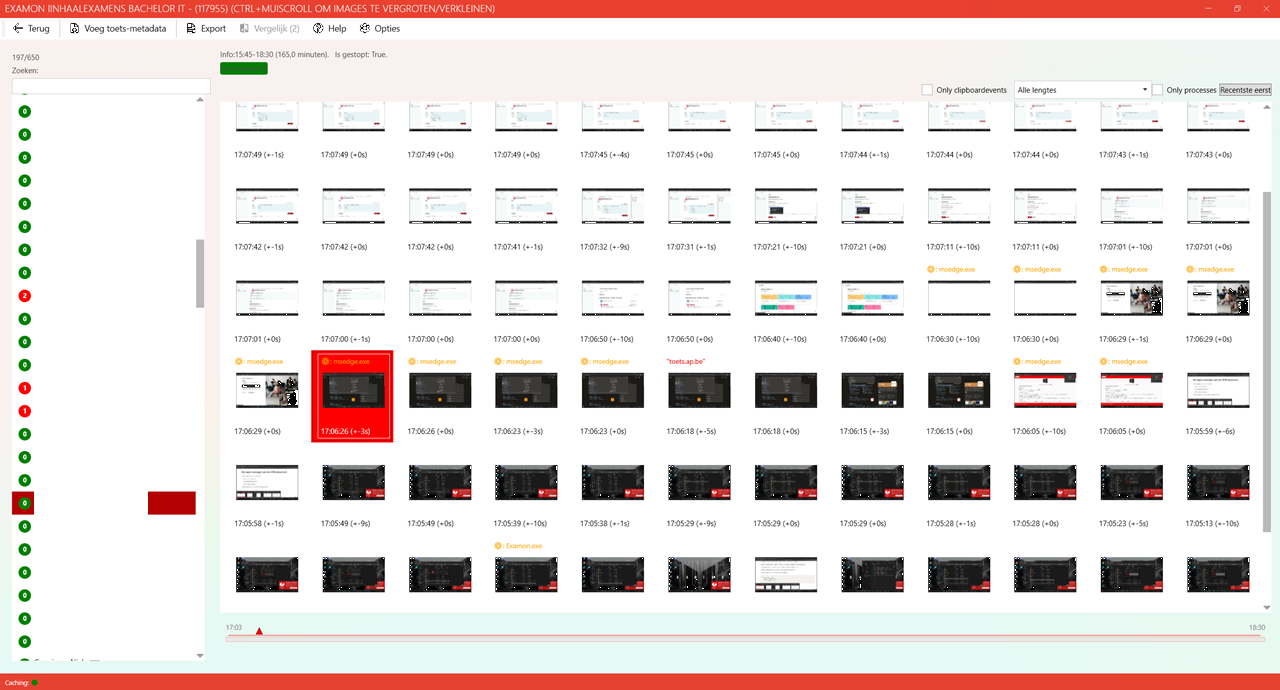
Task: Open Voeg toets-metadata from toolbar
Action: (117, 29)
